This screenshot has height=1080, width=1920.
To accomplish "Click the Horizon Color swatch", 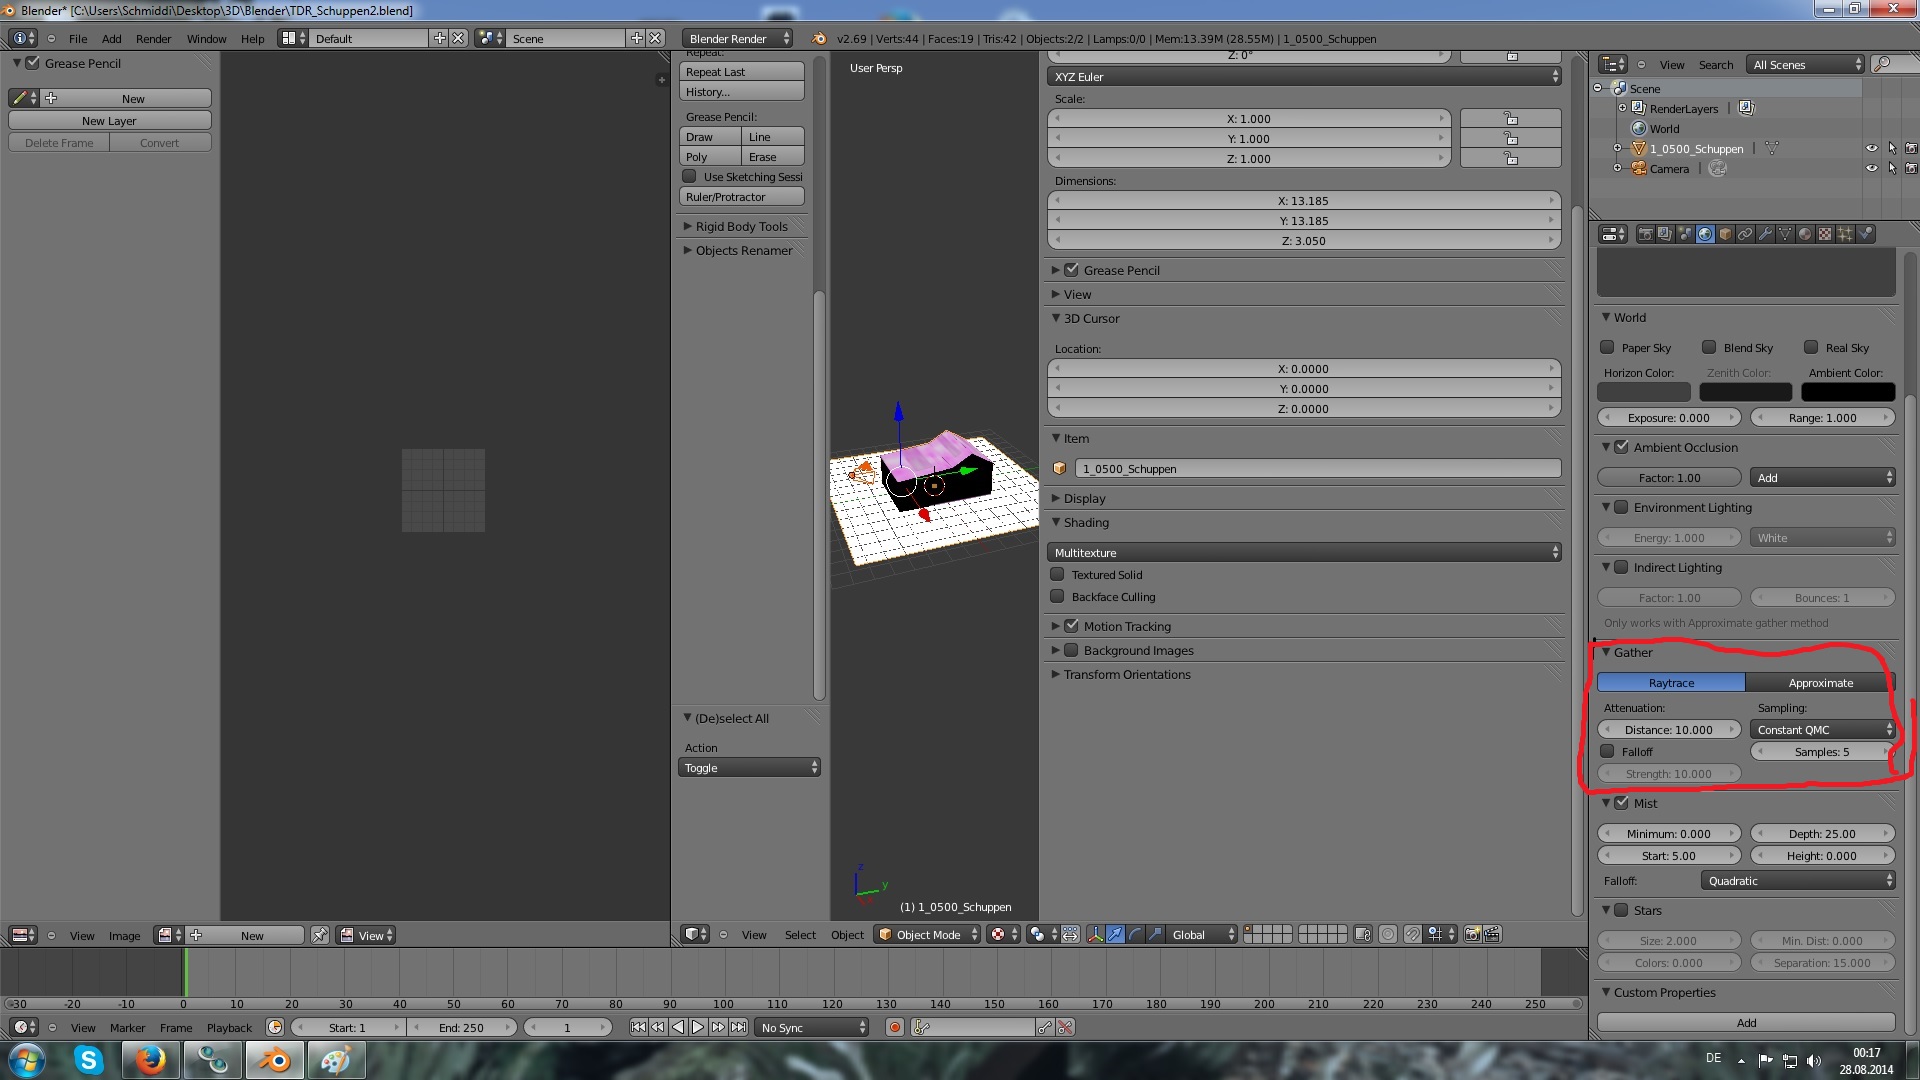I will (1643, 392).
